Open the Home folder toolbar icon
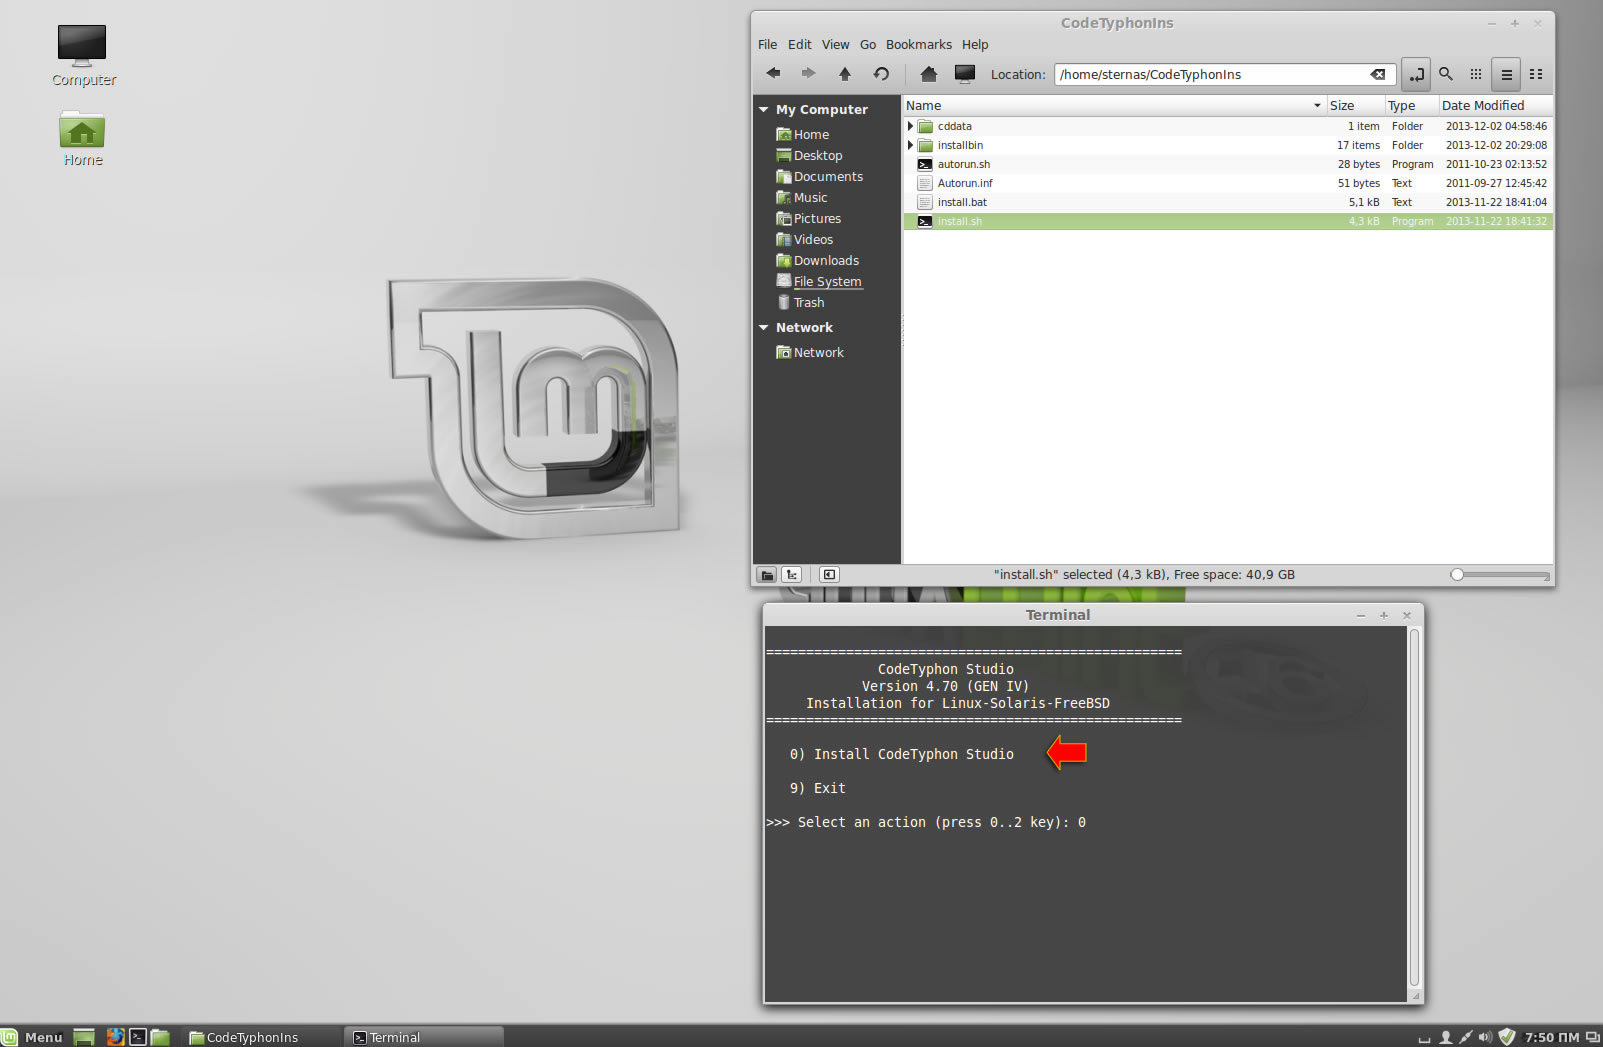This screenshot has height=1047, width=1603. (929, 74)
